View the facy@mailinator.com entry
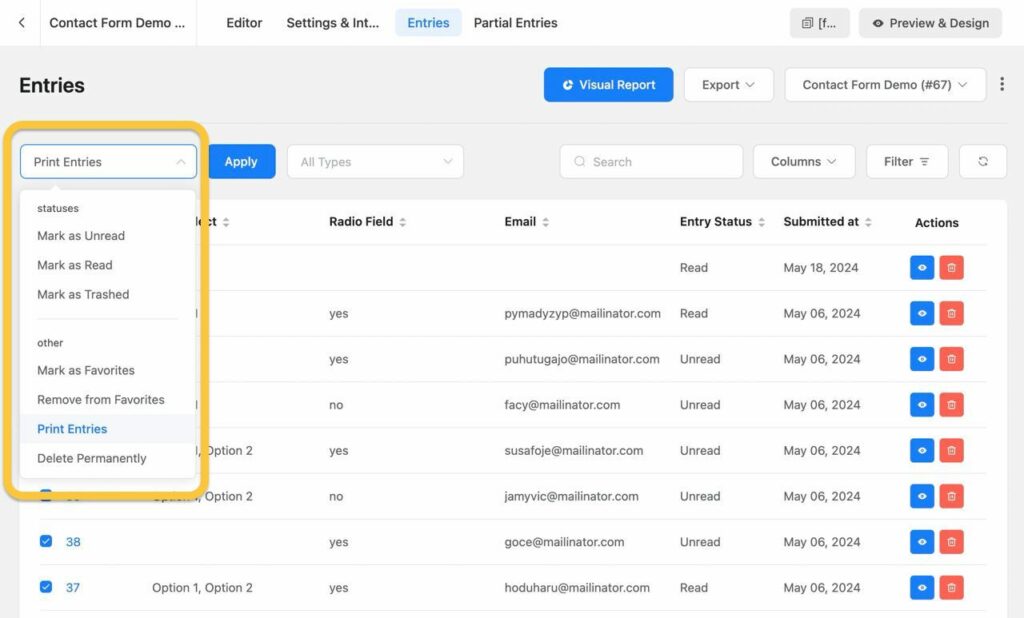Viewport: 1024px width, 618px height. [x=921, y=404]
